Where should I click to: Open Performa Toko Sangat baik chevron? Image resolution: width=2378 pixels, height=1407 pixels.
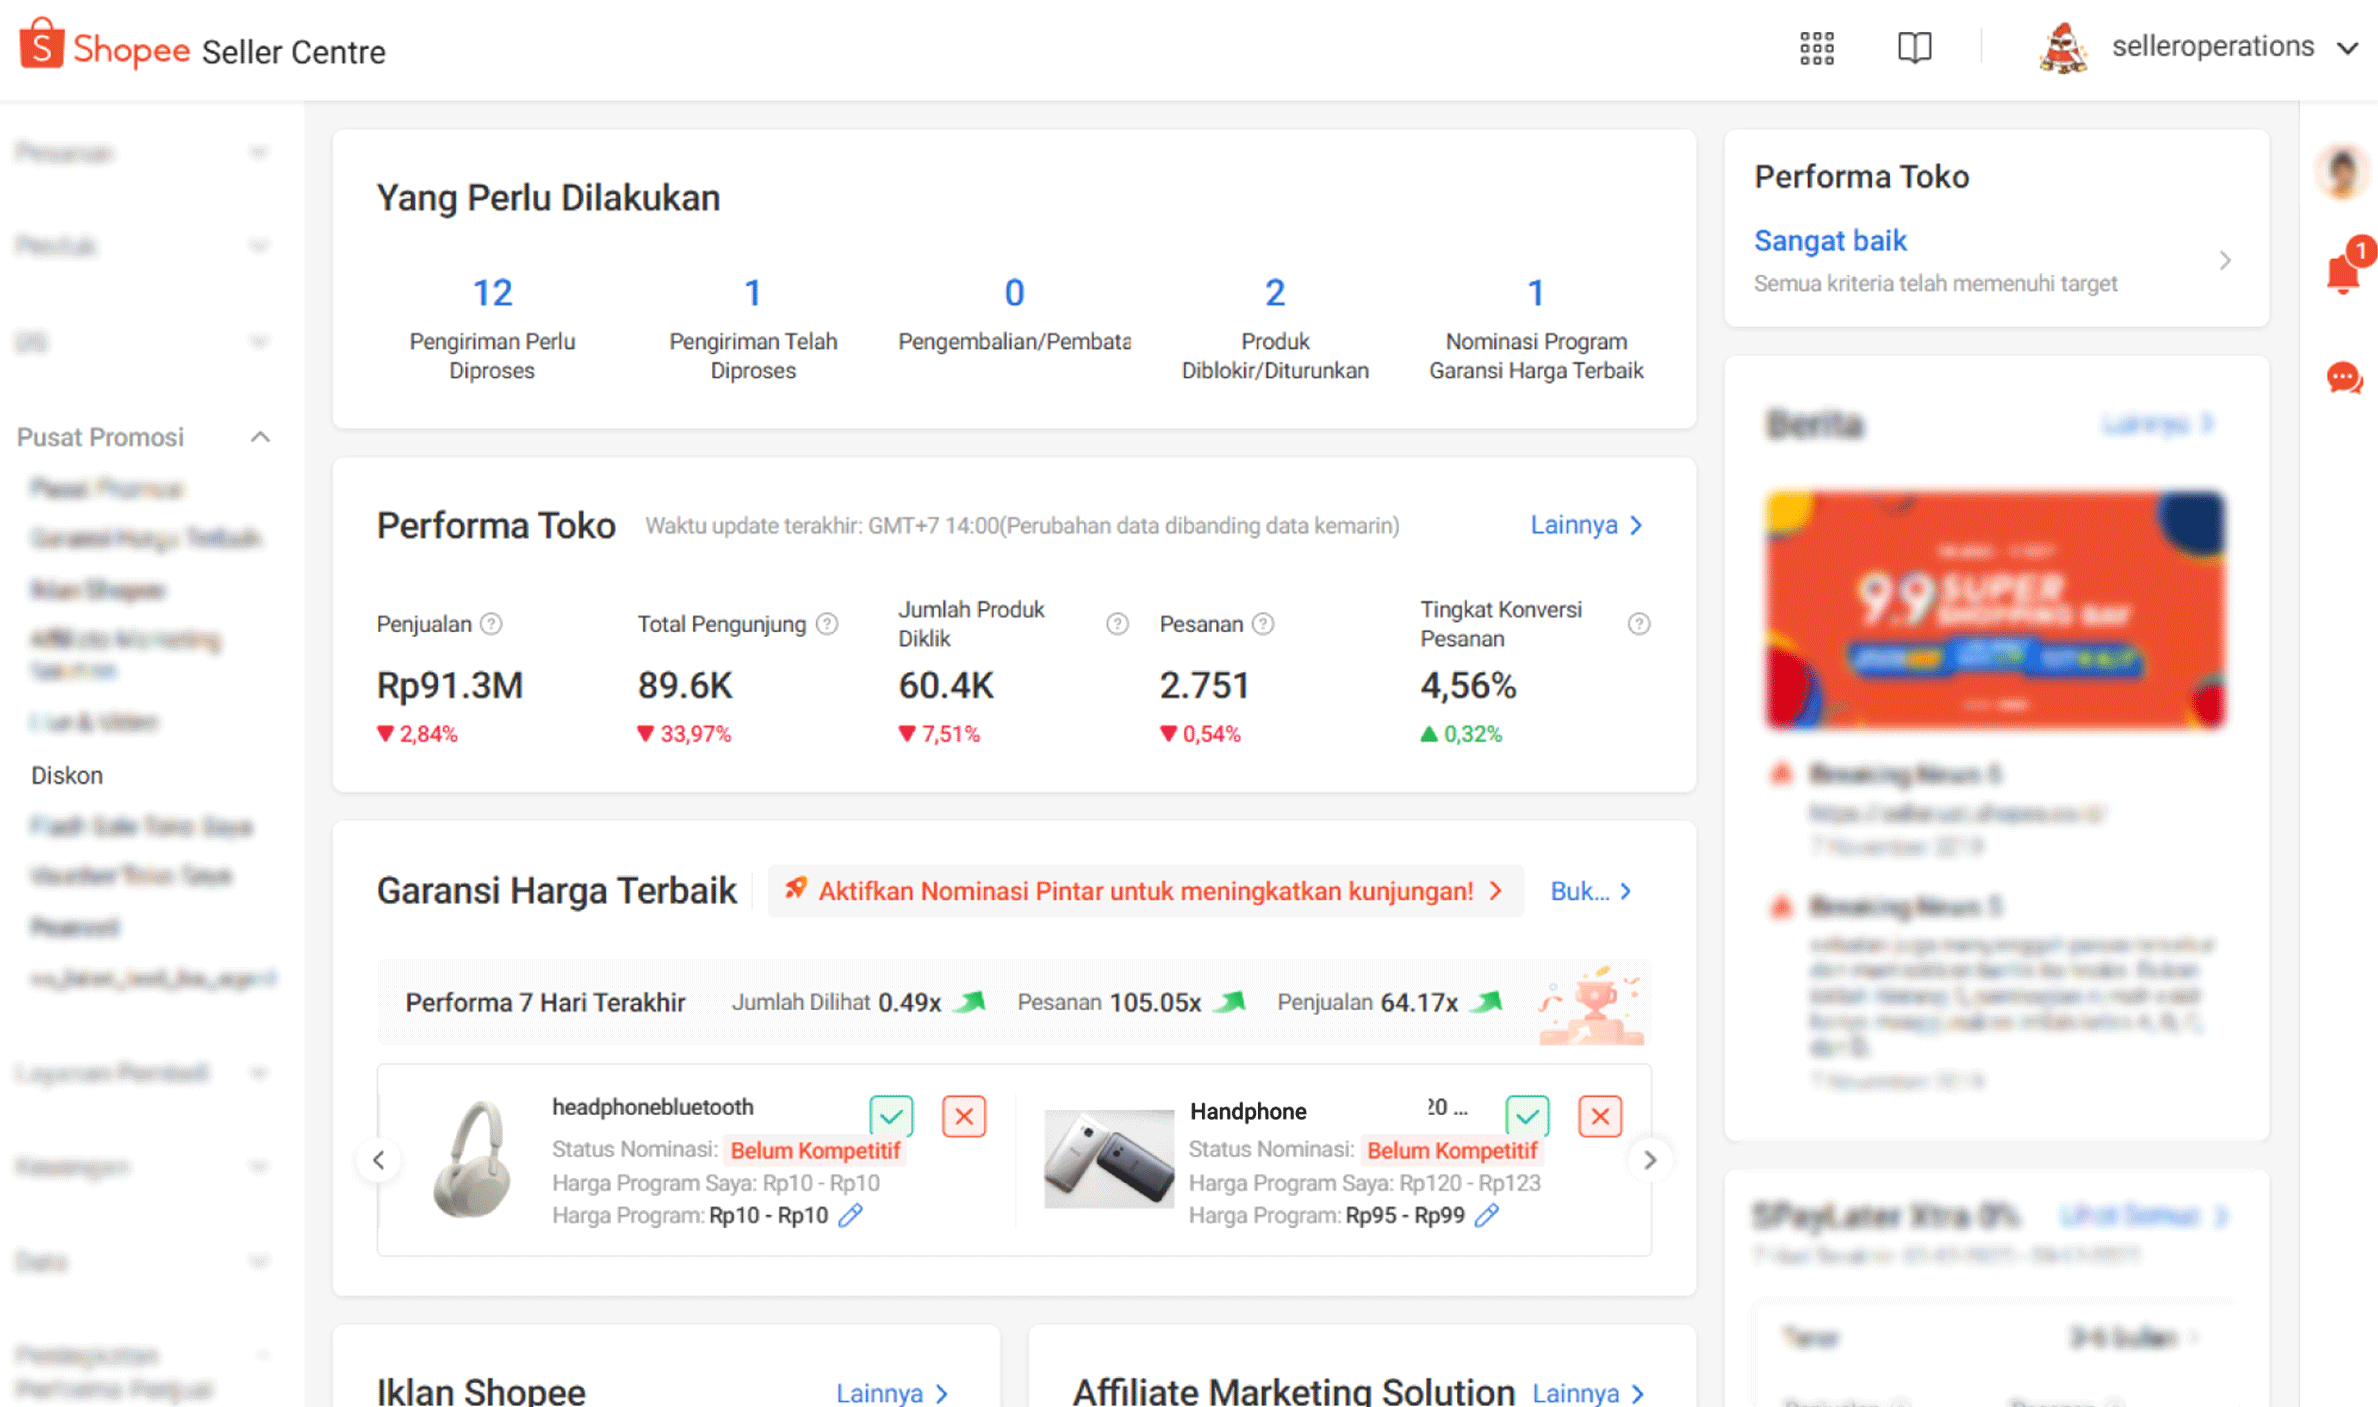tap(2225, 261)
